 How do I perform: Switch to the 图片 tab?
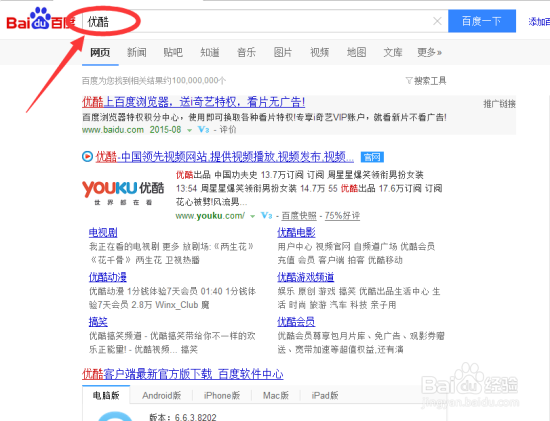coord(283,52)
